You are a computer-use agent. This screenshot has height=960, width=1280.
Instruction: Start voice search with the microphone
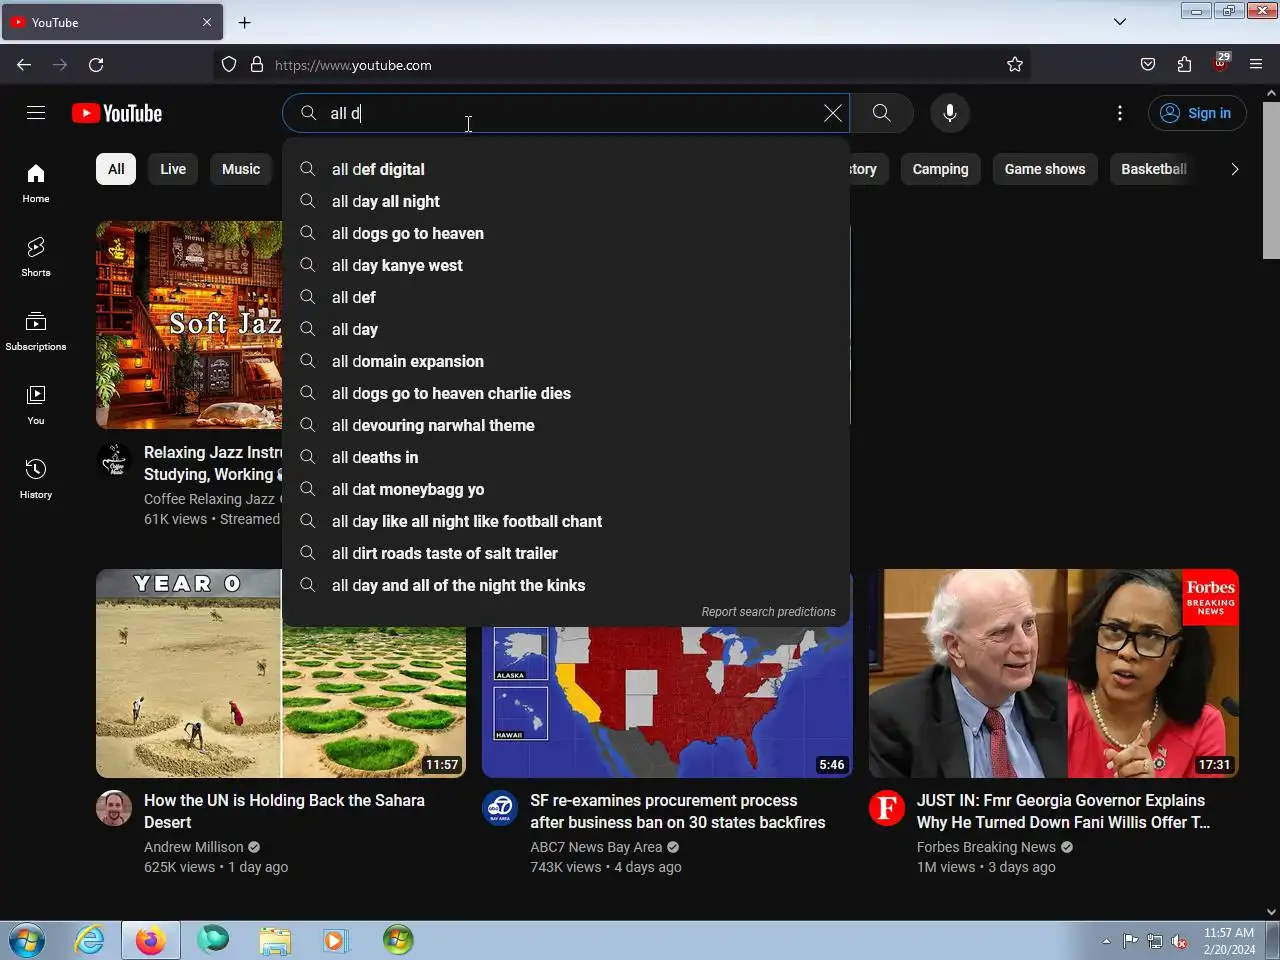tap(950, 113)
